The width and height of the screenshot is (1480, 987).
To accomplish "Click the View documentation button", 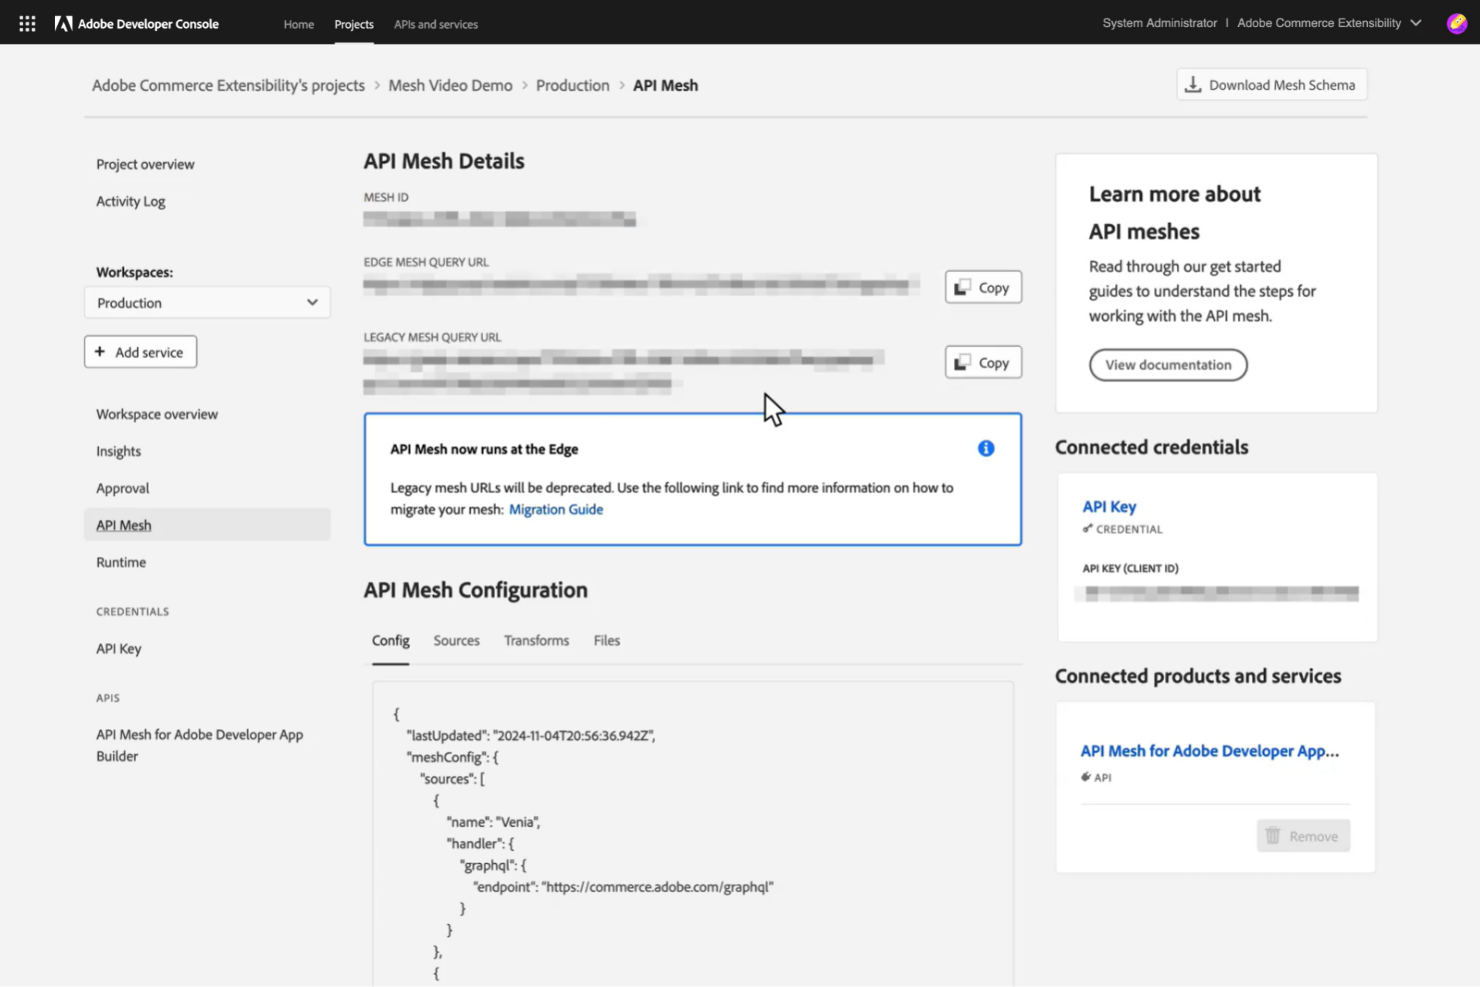I will [x=1167, y=364].
